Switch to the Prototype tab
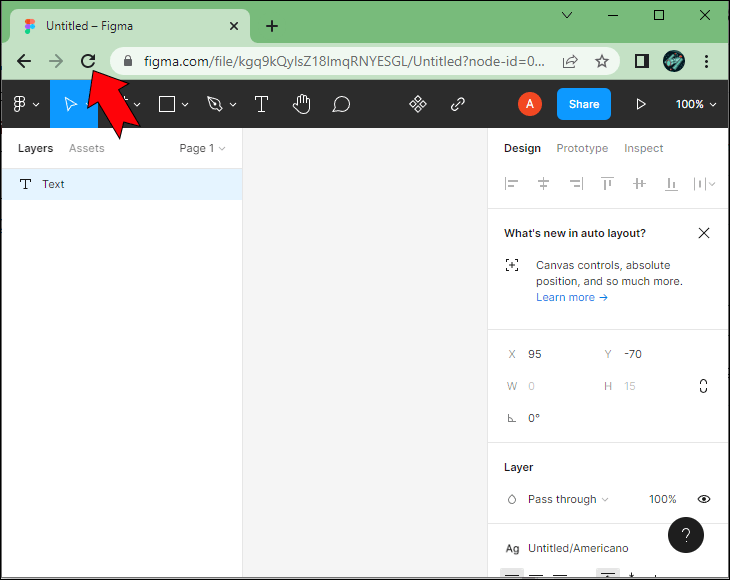 tap(582, 148)
